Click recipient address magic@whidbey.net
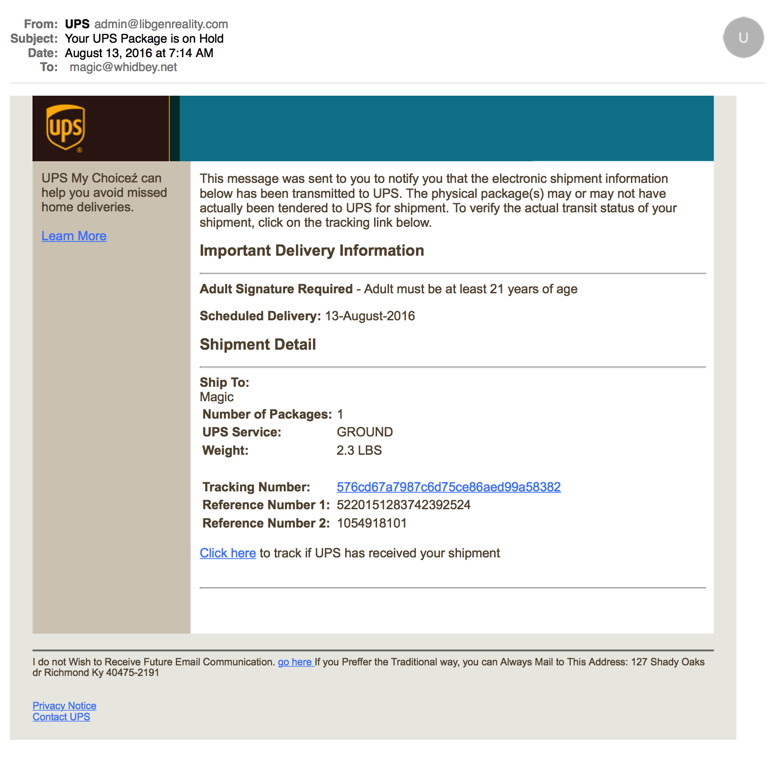The width and height of the screenshot is (780, 763). (123, 67)
